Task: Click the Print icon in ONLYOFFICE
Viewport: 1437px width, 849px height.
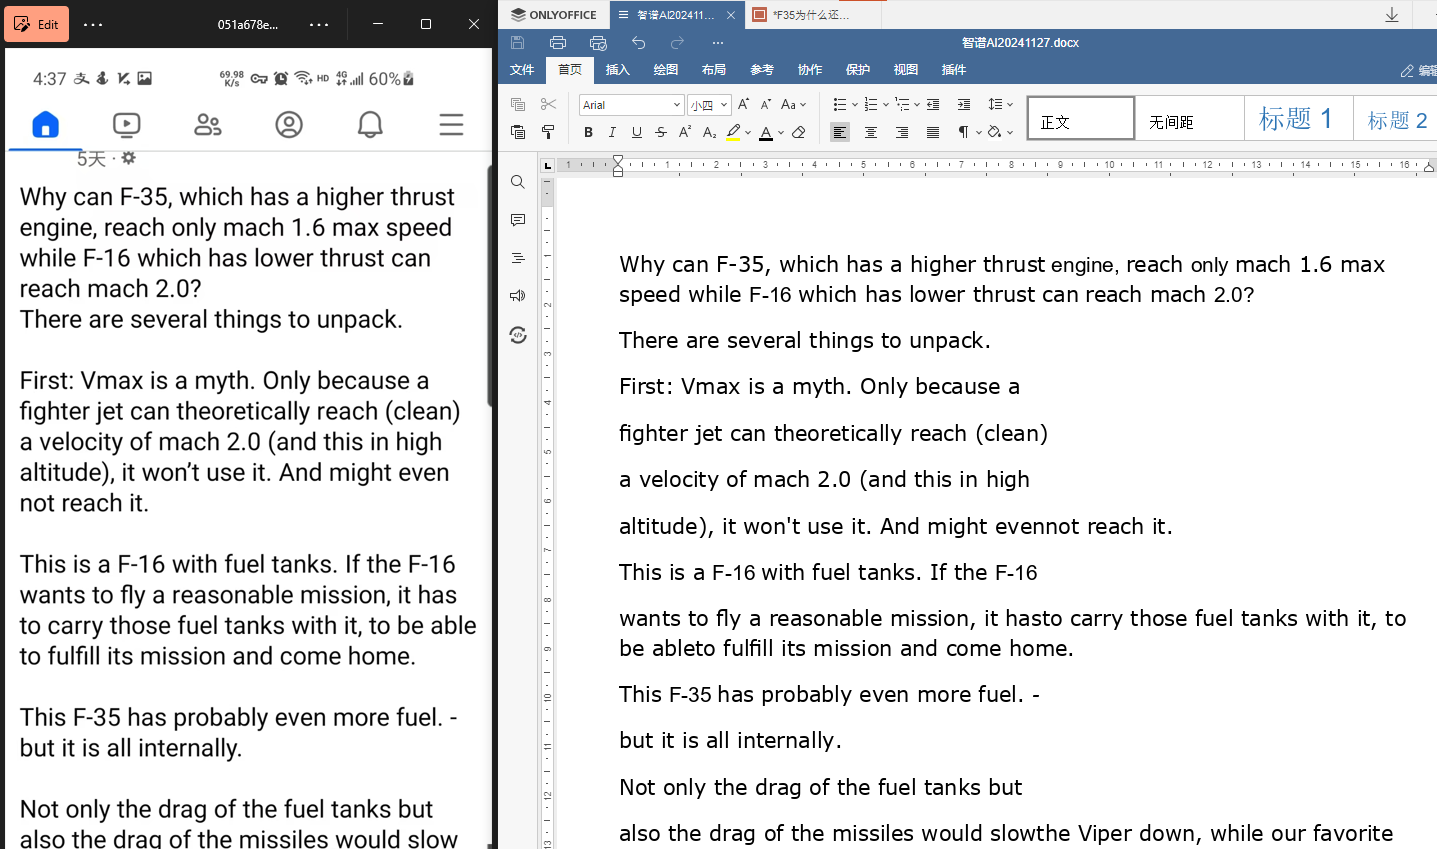Action: click(558, 42)
